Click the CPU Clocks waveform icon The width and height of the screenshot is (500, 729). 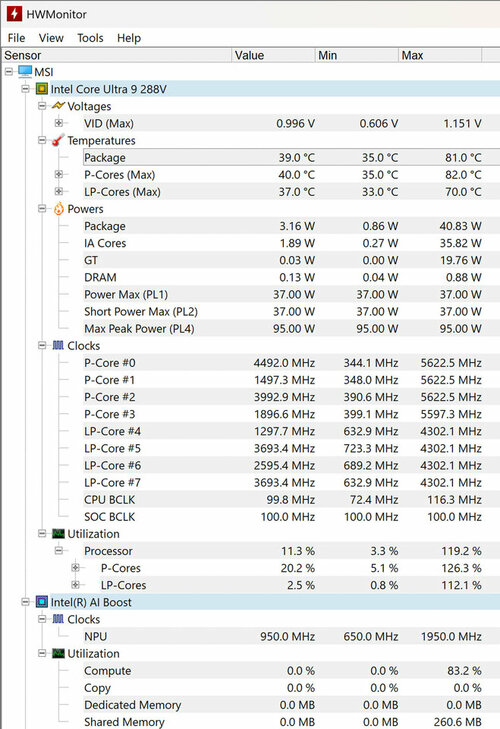click(58, 345)
